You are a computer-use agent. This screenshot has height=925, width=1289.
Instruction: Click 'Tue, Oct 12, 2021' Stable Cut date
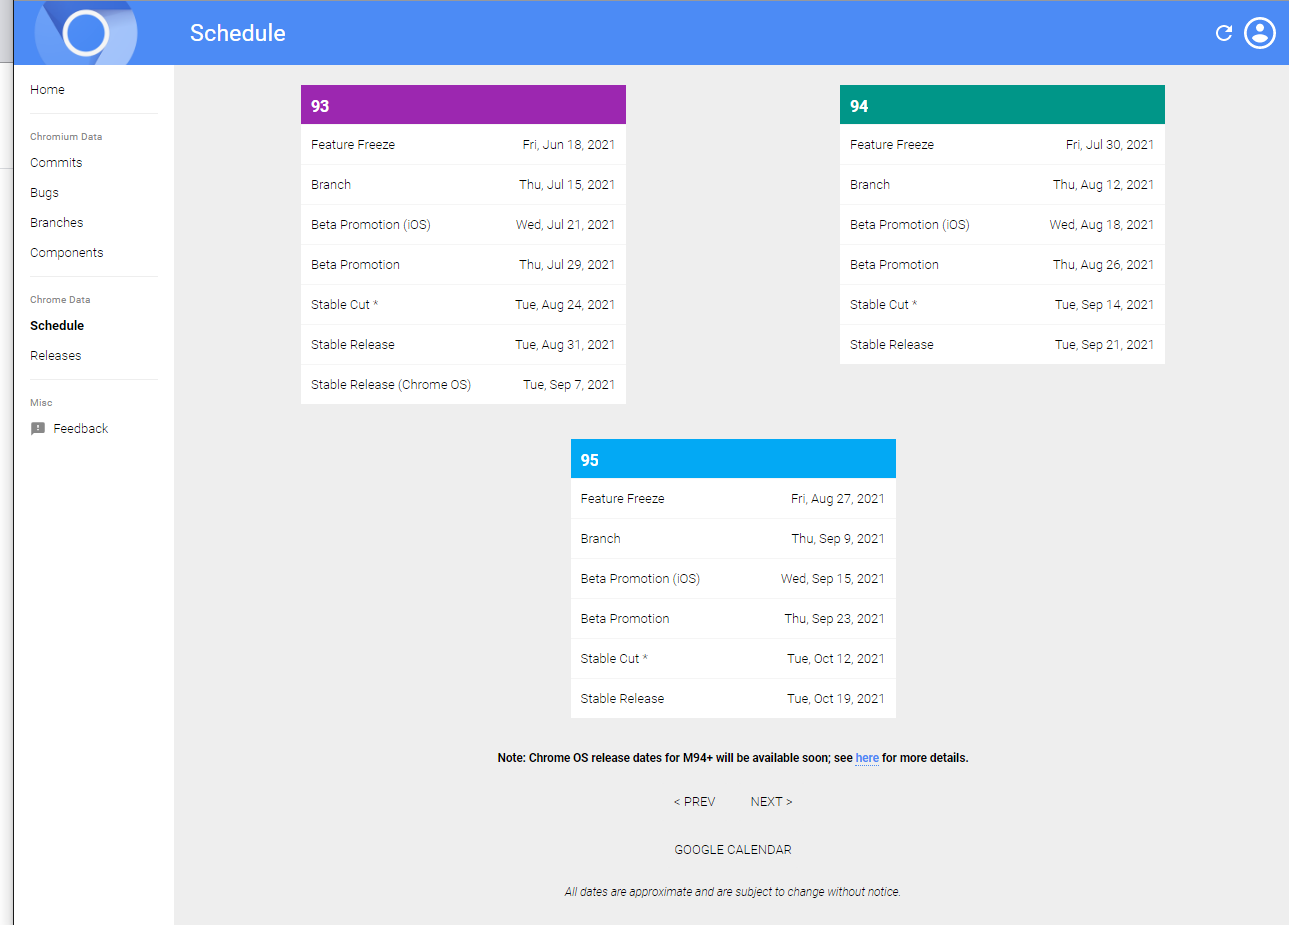[x=836, y=659]
